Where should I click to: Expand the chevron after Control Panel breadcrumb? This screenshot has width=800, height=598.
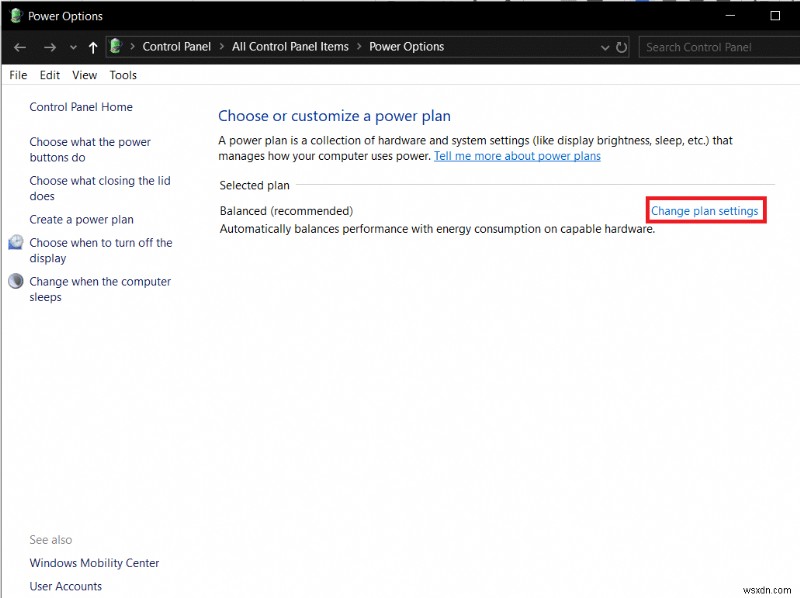[223, 47]
